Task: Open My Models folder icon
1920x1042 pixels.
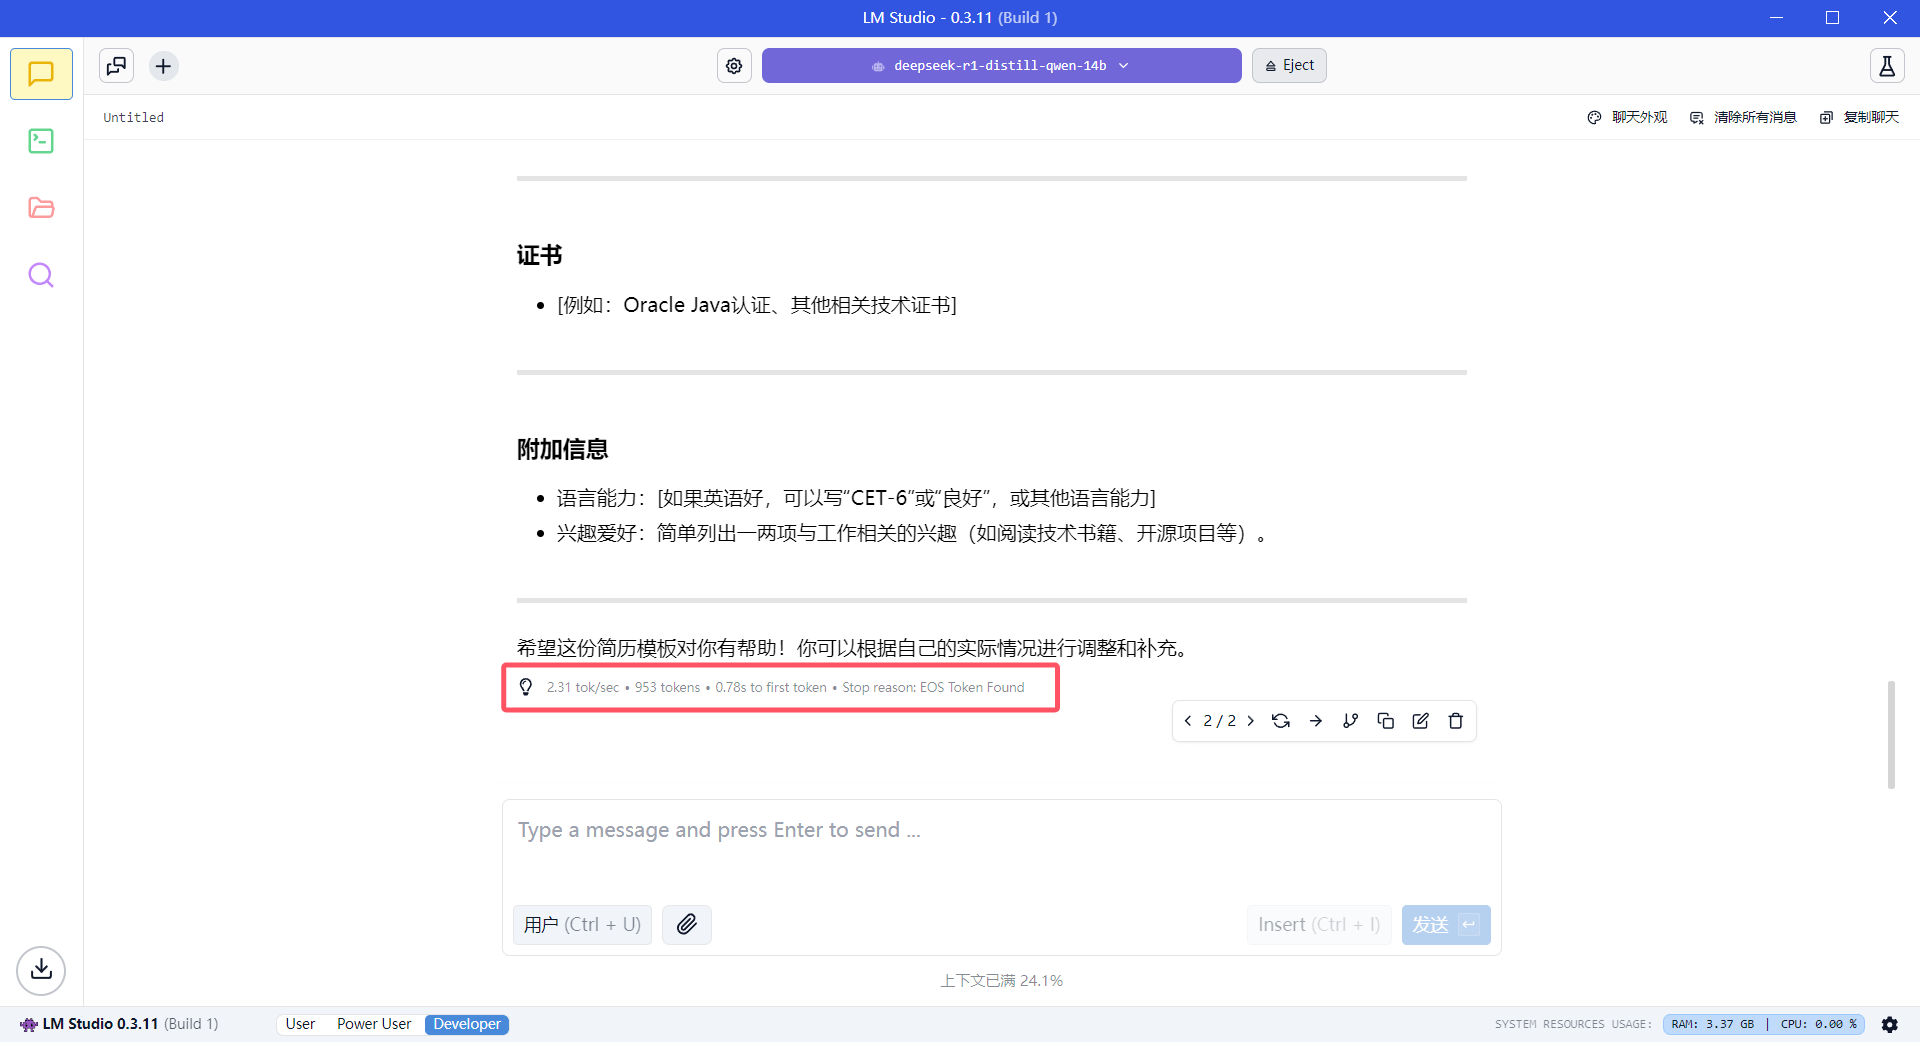Action: pyautogui.click(x=41, y=208)
